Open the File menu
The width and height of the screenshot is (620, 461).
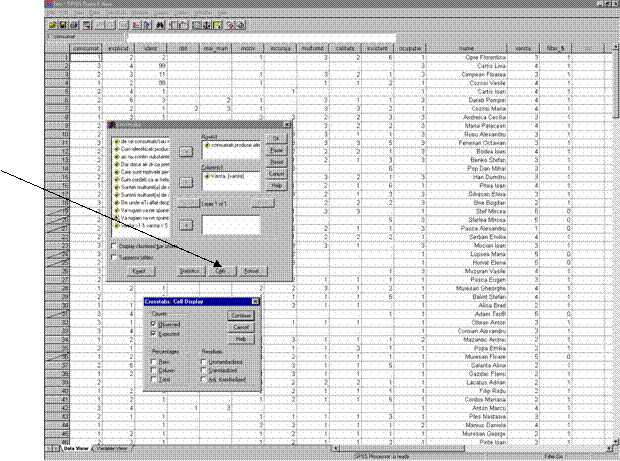point(49,13)
